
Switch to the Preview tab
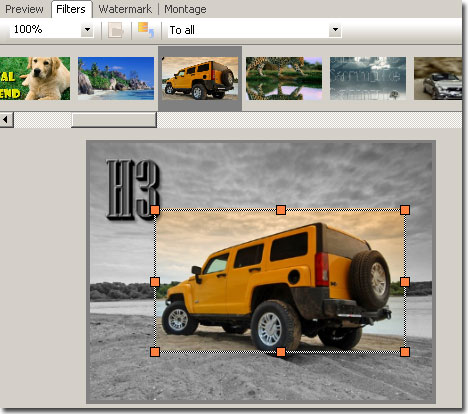click(x=24, y=9)
